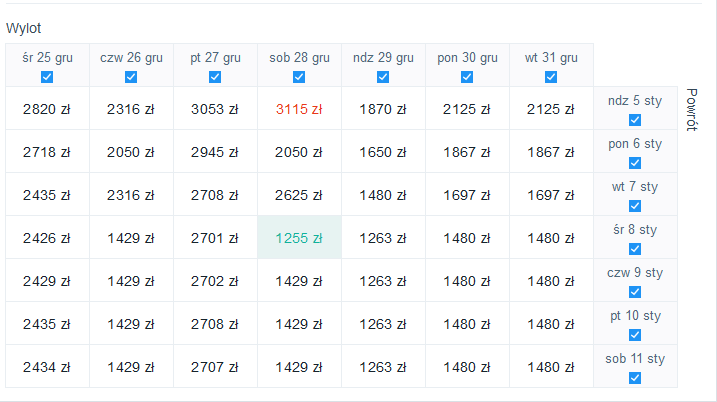The height and width of the screenshot is (402, 717).
Task: Uncheck the śr 25 gru departure checkbox
Action: (47, 77)
